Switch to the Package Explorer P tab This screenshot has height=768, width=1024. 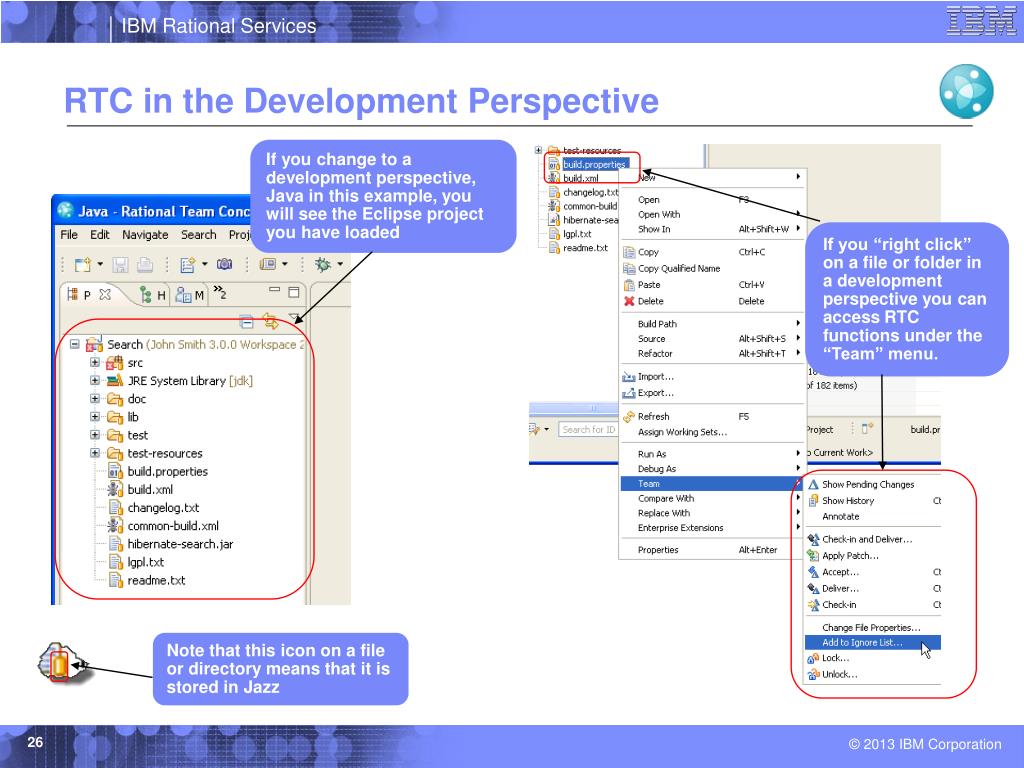tap(86, 295)
